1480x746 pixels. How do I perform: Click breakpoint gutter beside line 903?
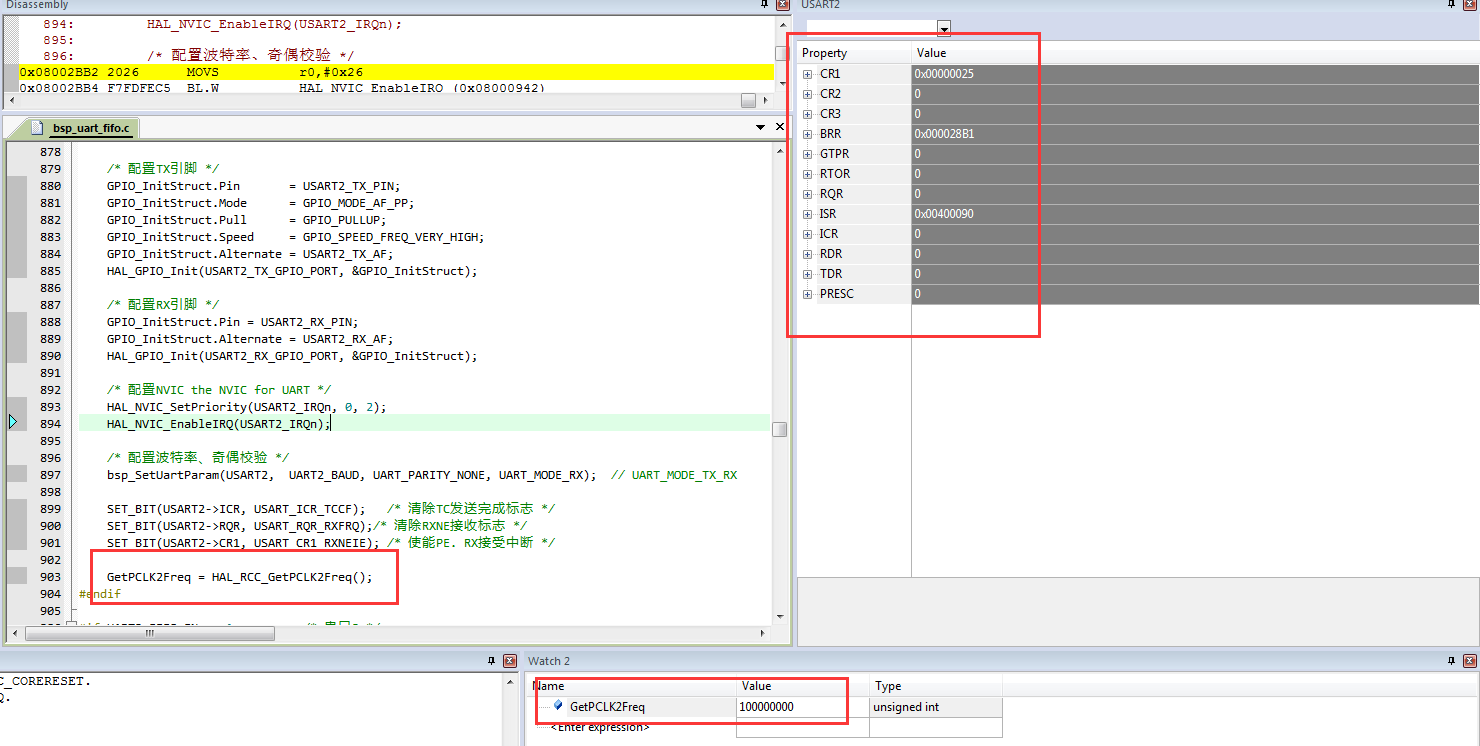click(x=17, y=577)
